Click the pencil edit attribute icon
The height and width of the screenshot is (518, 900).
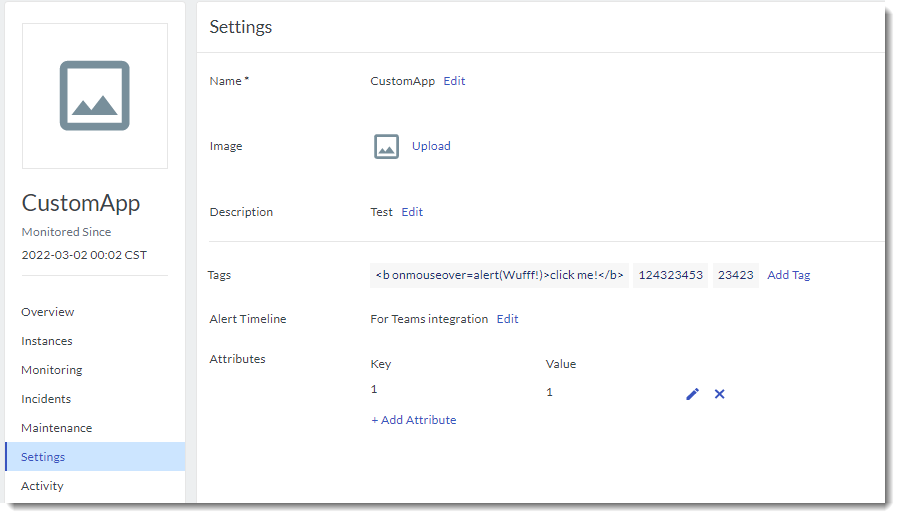point(693,394)
